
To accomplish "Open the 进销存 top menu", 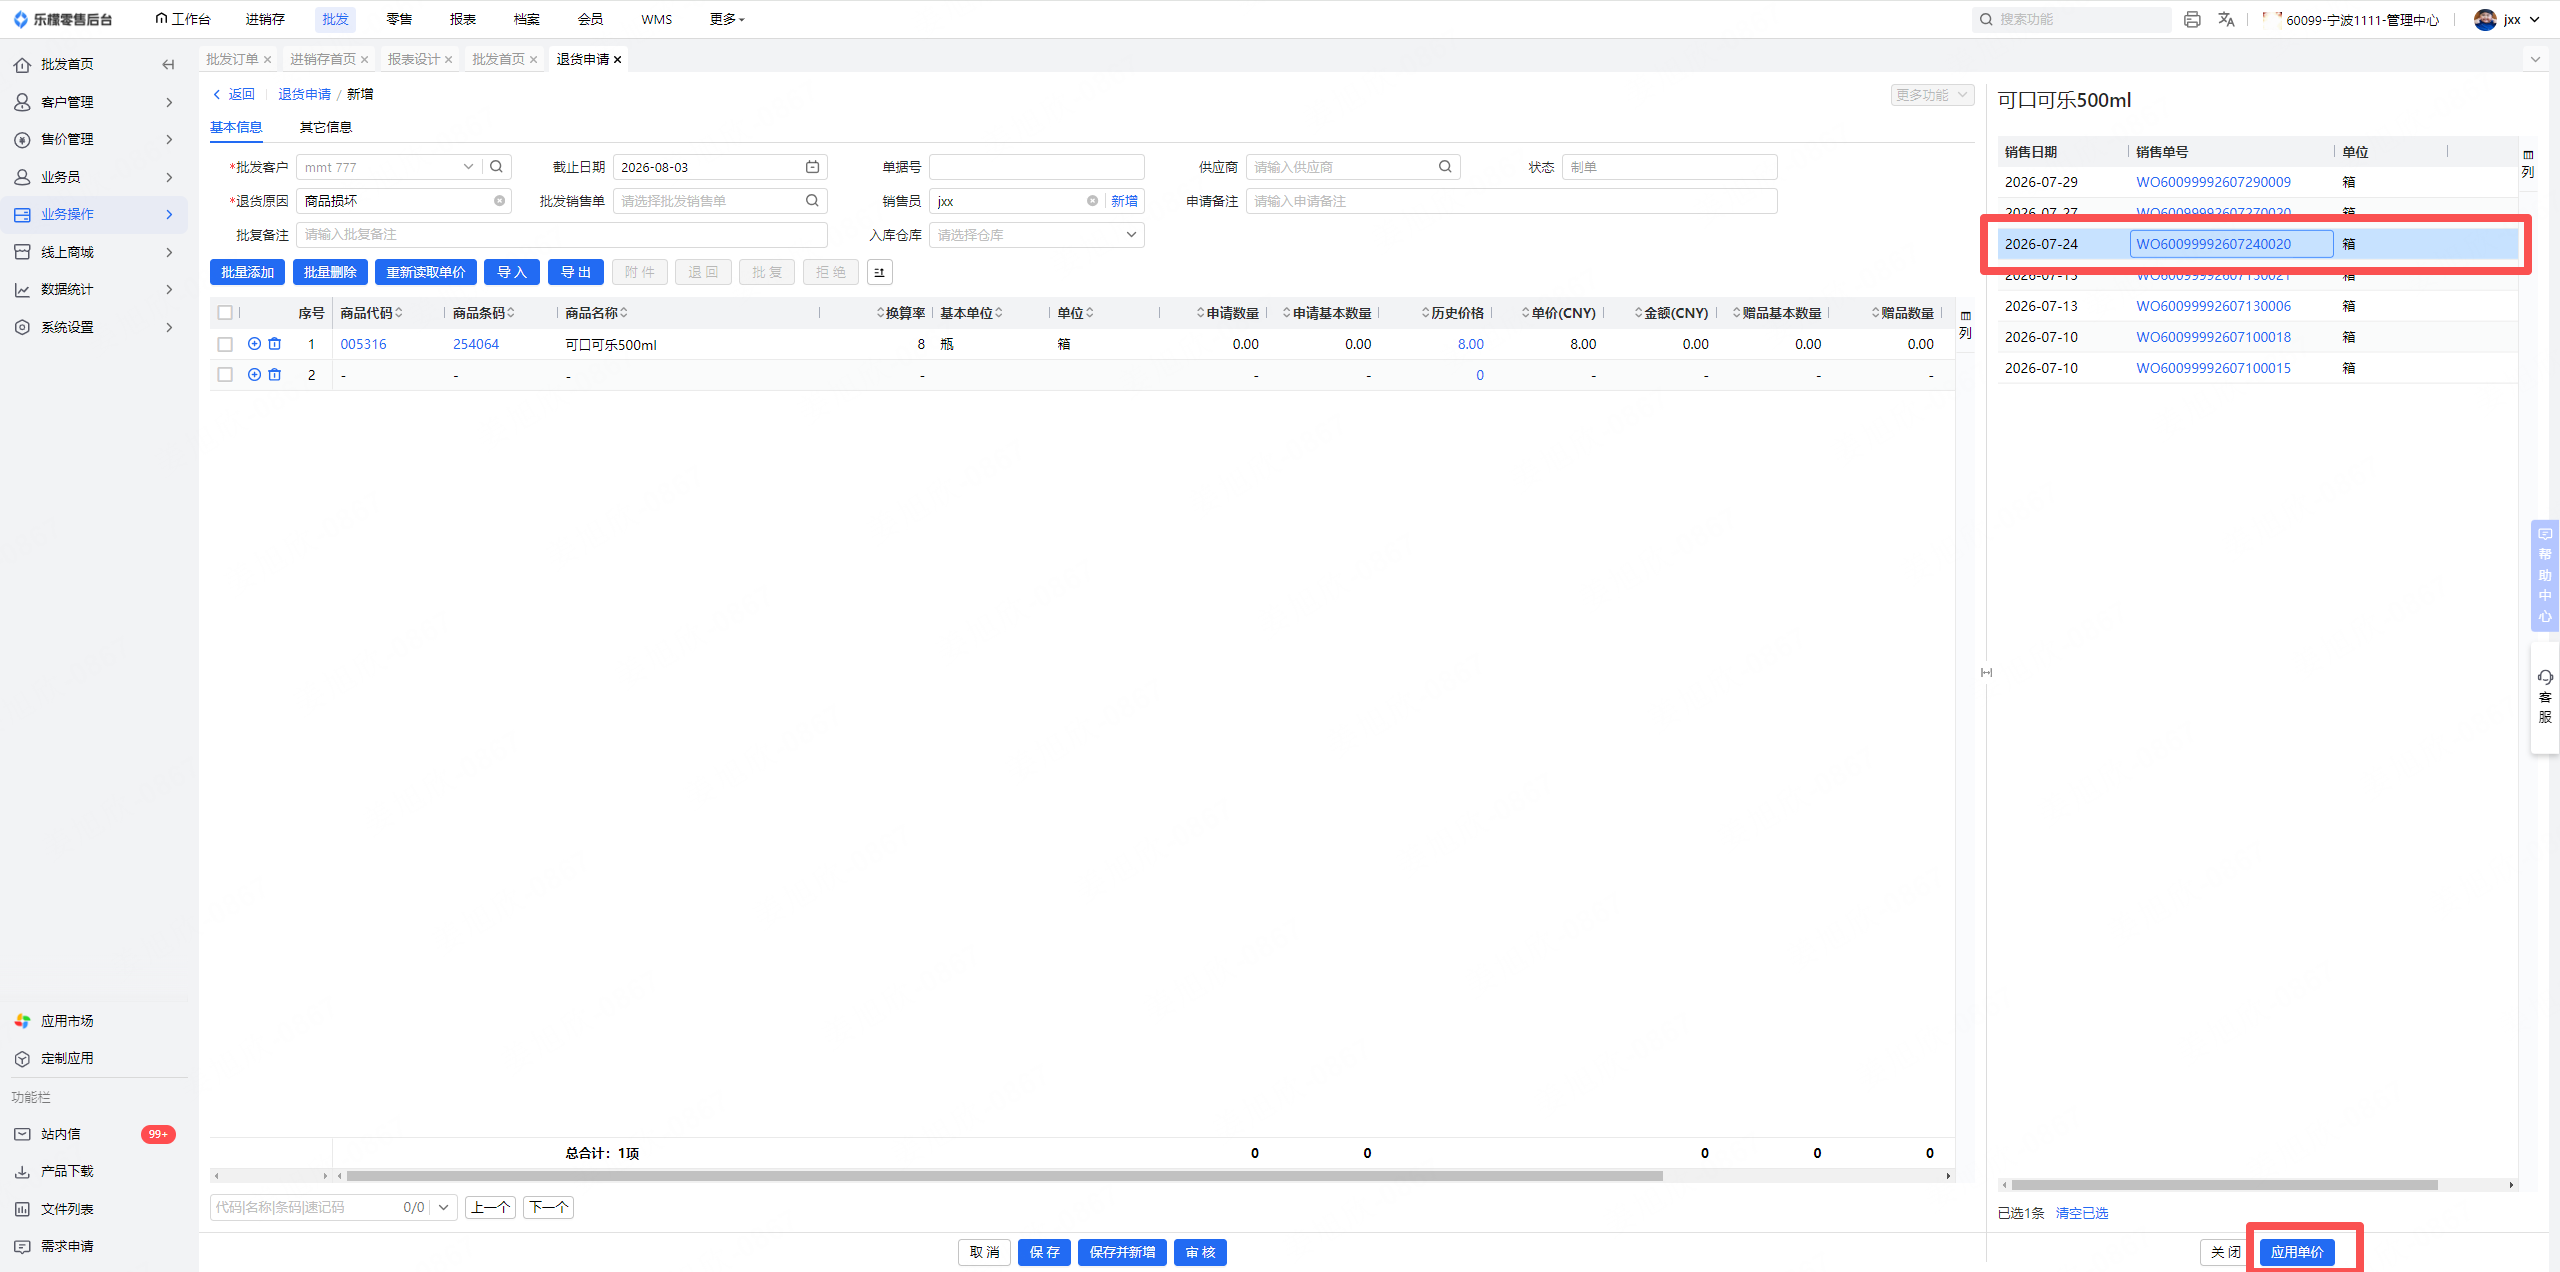I will (x=265, y=19).
